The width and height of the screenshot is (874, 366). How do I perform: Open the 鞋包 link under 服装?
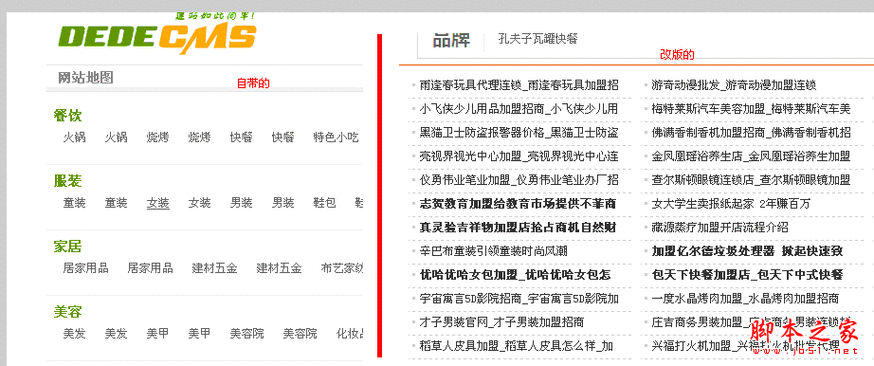point(325,203)
